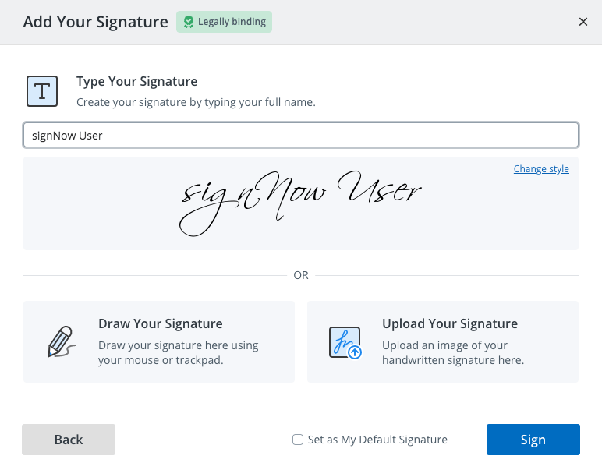Select the 'Upload Your Signature' heading

coord(450,324)
